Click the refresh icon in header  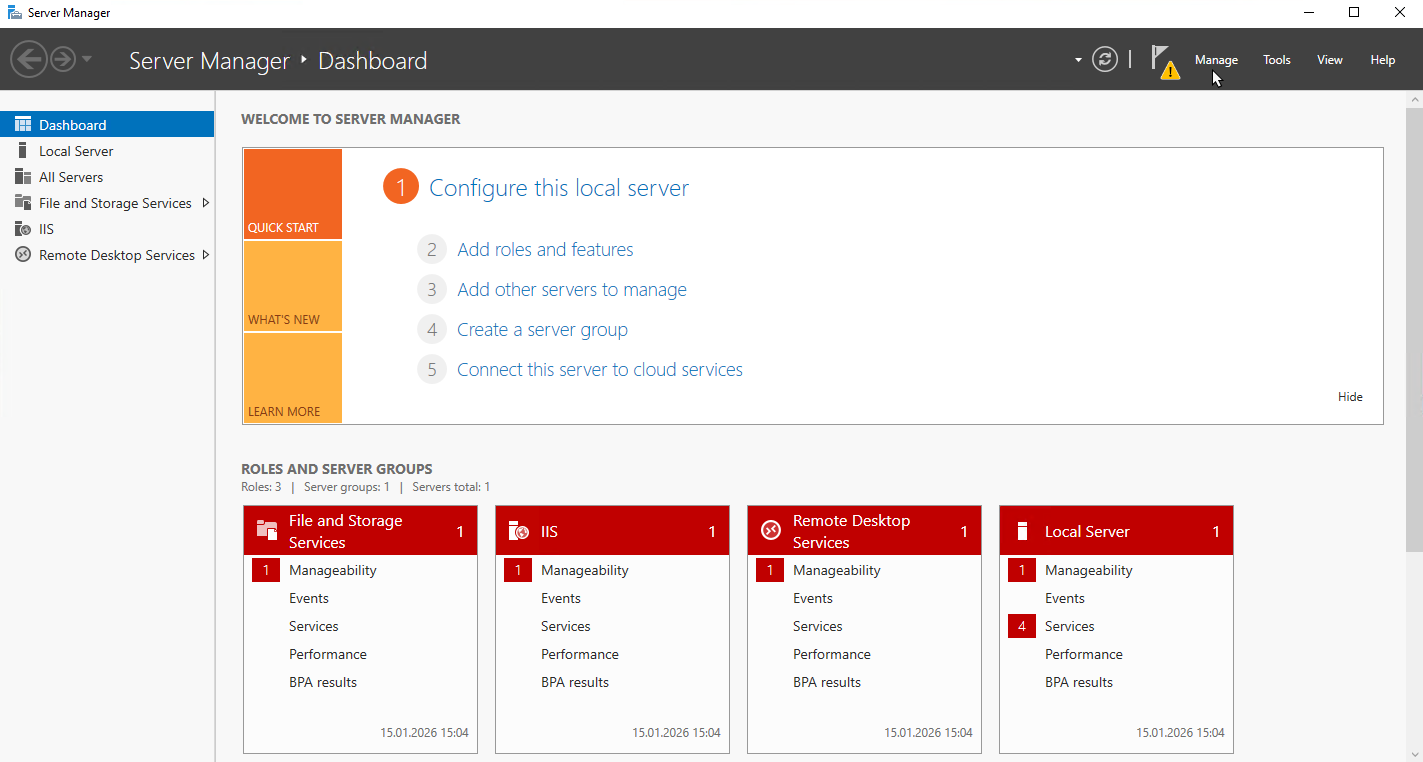(1105, 59)
